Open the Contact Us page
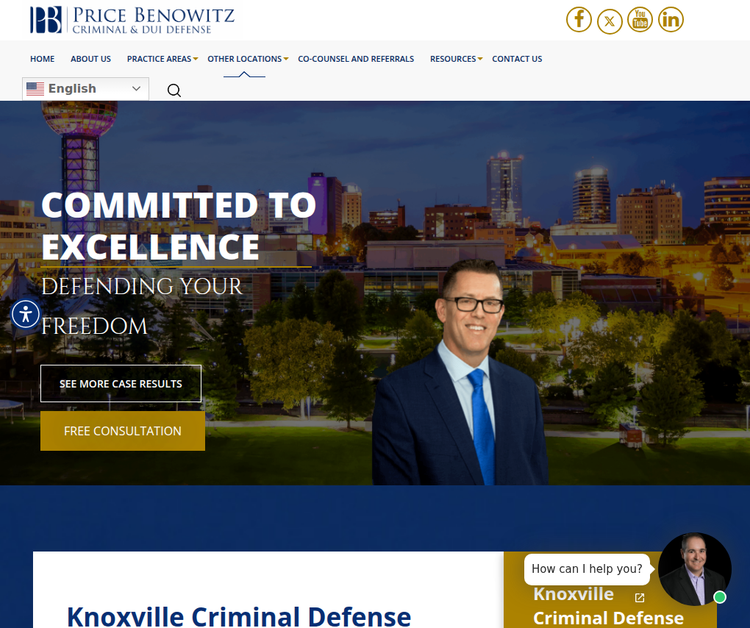Screen dimensions: 750x628 517,59
